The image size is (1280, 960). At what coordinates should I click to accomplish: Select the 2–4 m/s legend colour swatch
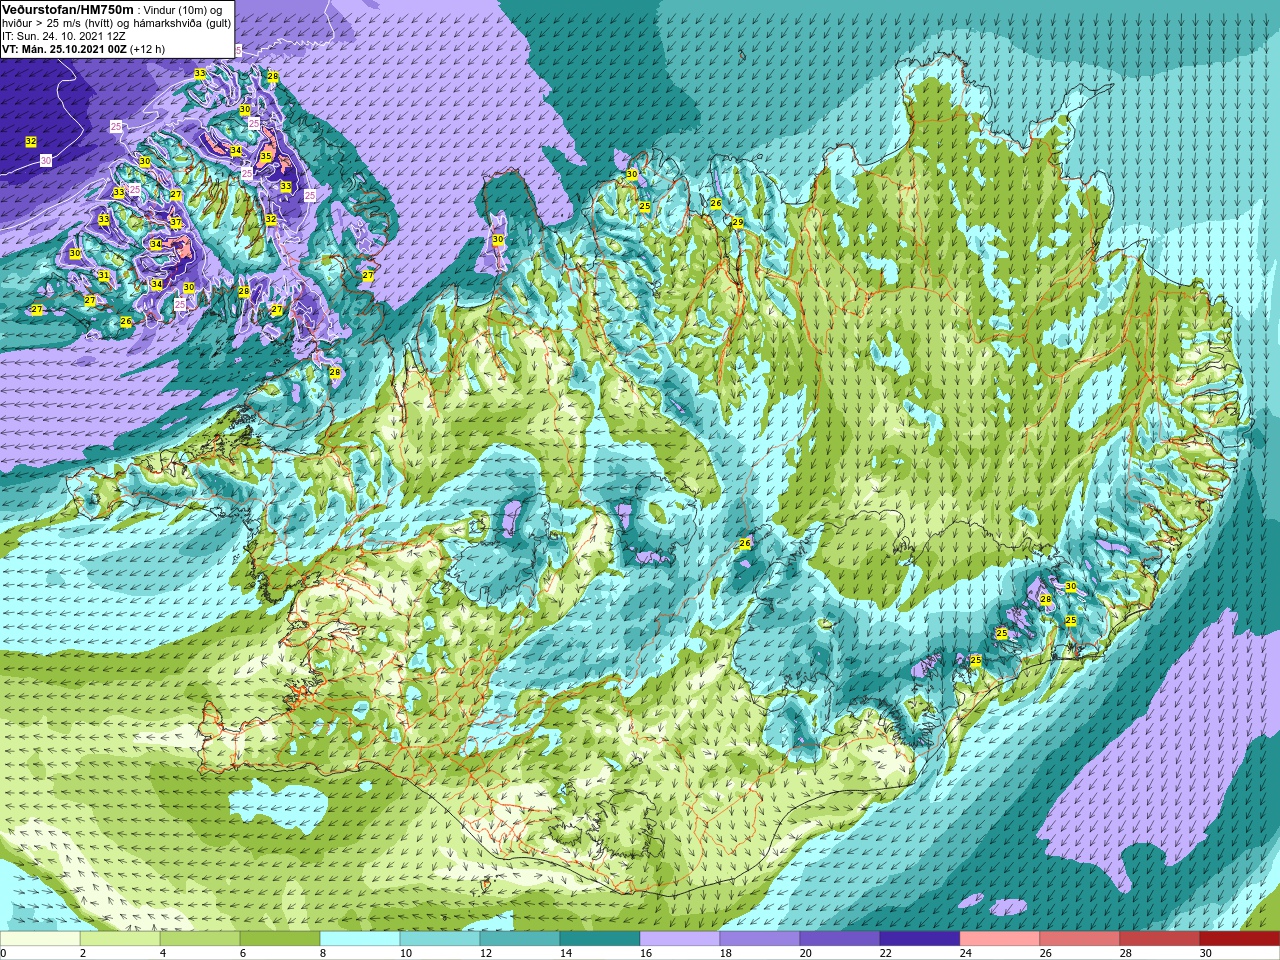point(120,939)
